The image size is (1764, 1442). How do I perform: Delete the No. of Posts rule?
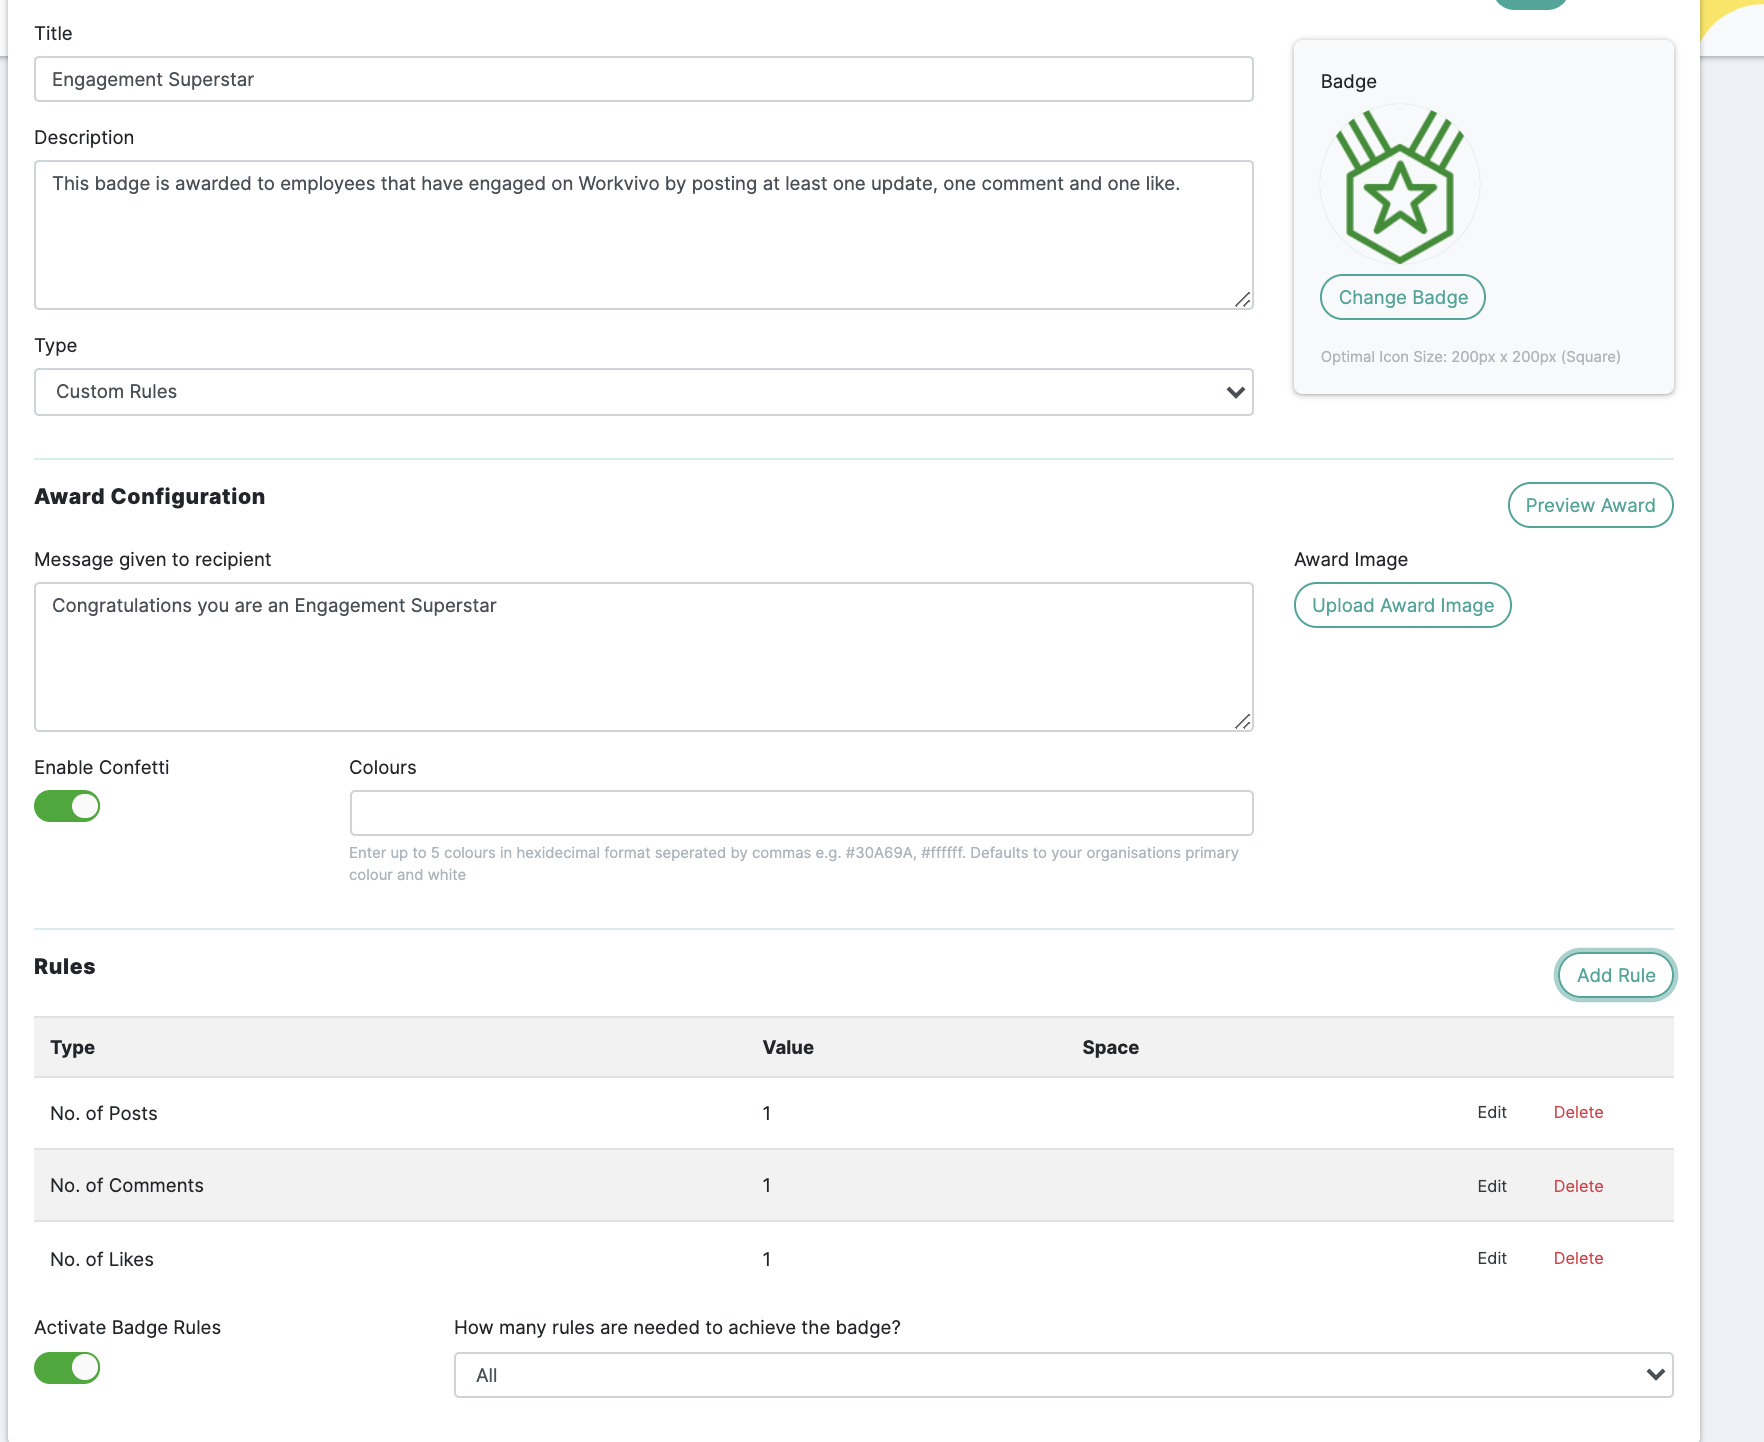click(1578, 1112)
